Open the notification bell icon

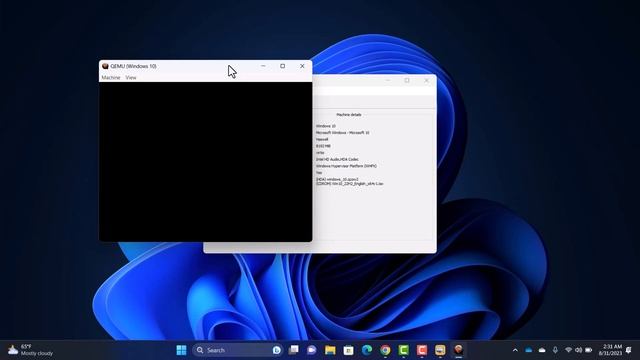click(x=629, y=350)
